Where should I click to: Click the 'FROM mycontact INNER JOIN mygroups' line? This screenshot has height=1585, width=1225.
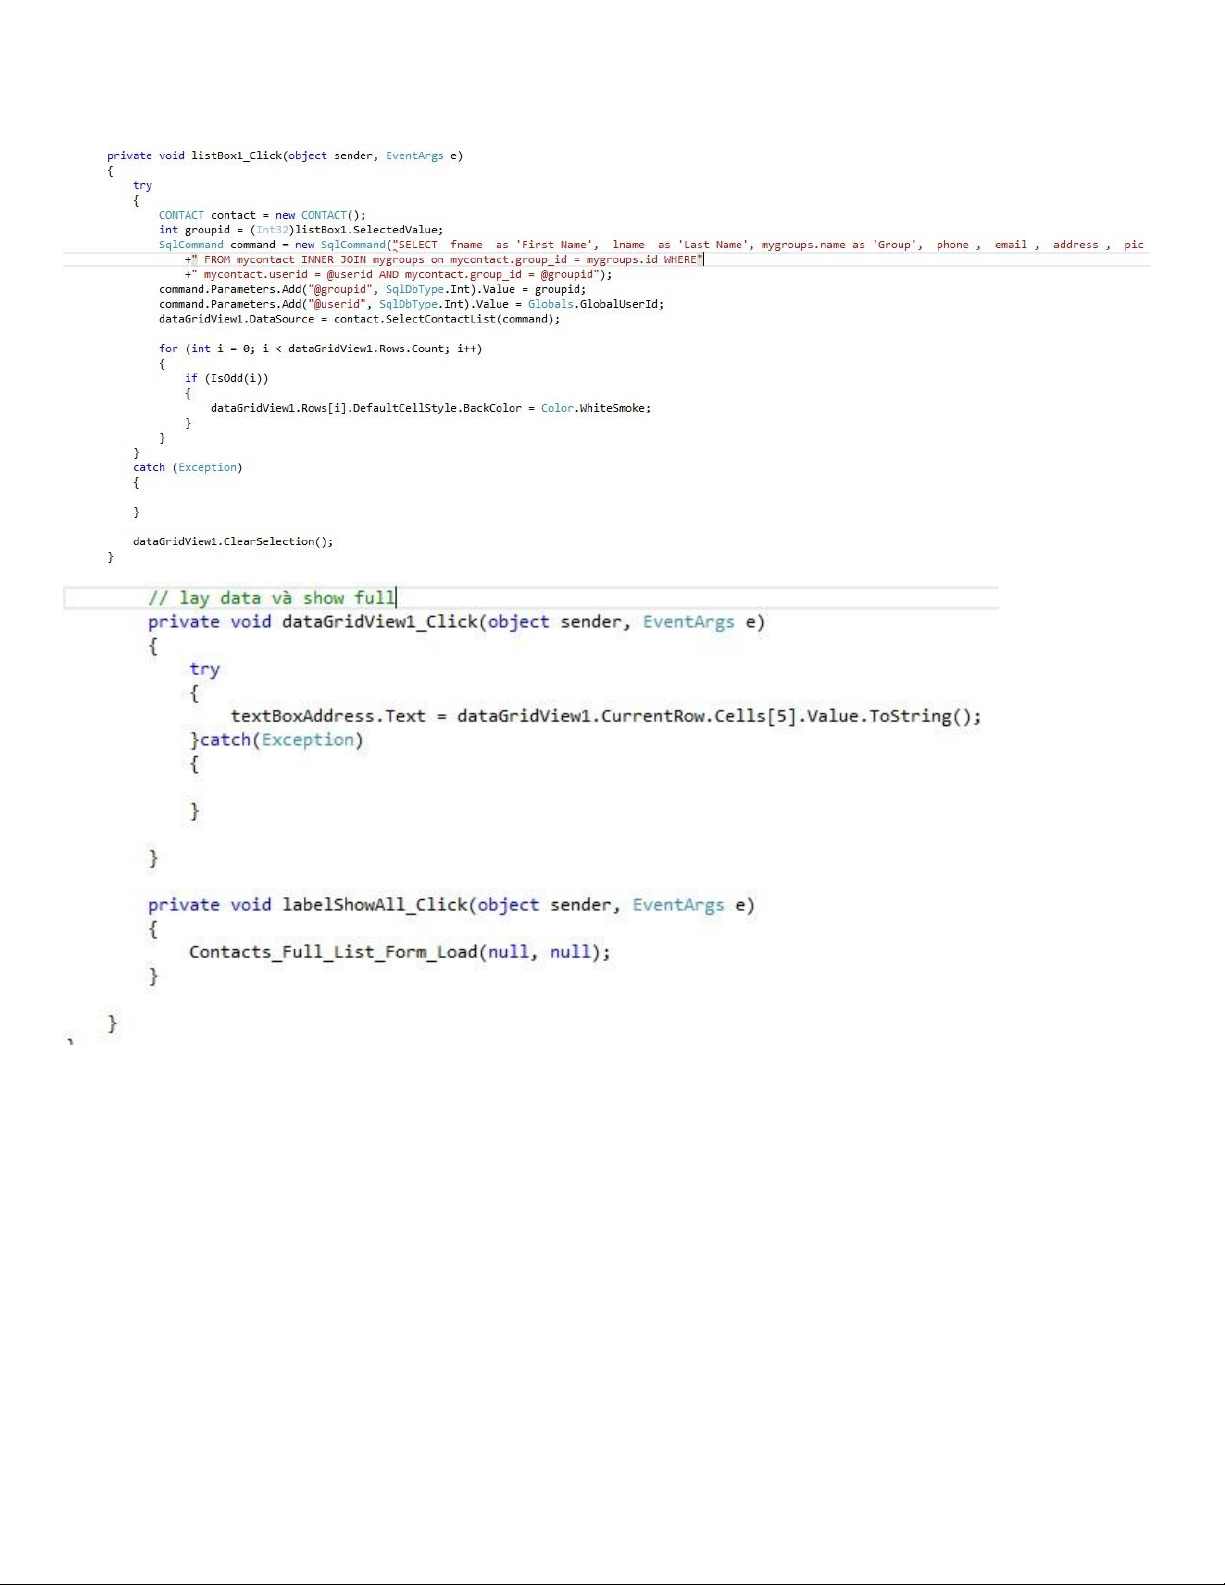tap(444, 260)
